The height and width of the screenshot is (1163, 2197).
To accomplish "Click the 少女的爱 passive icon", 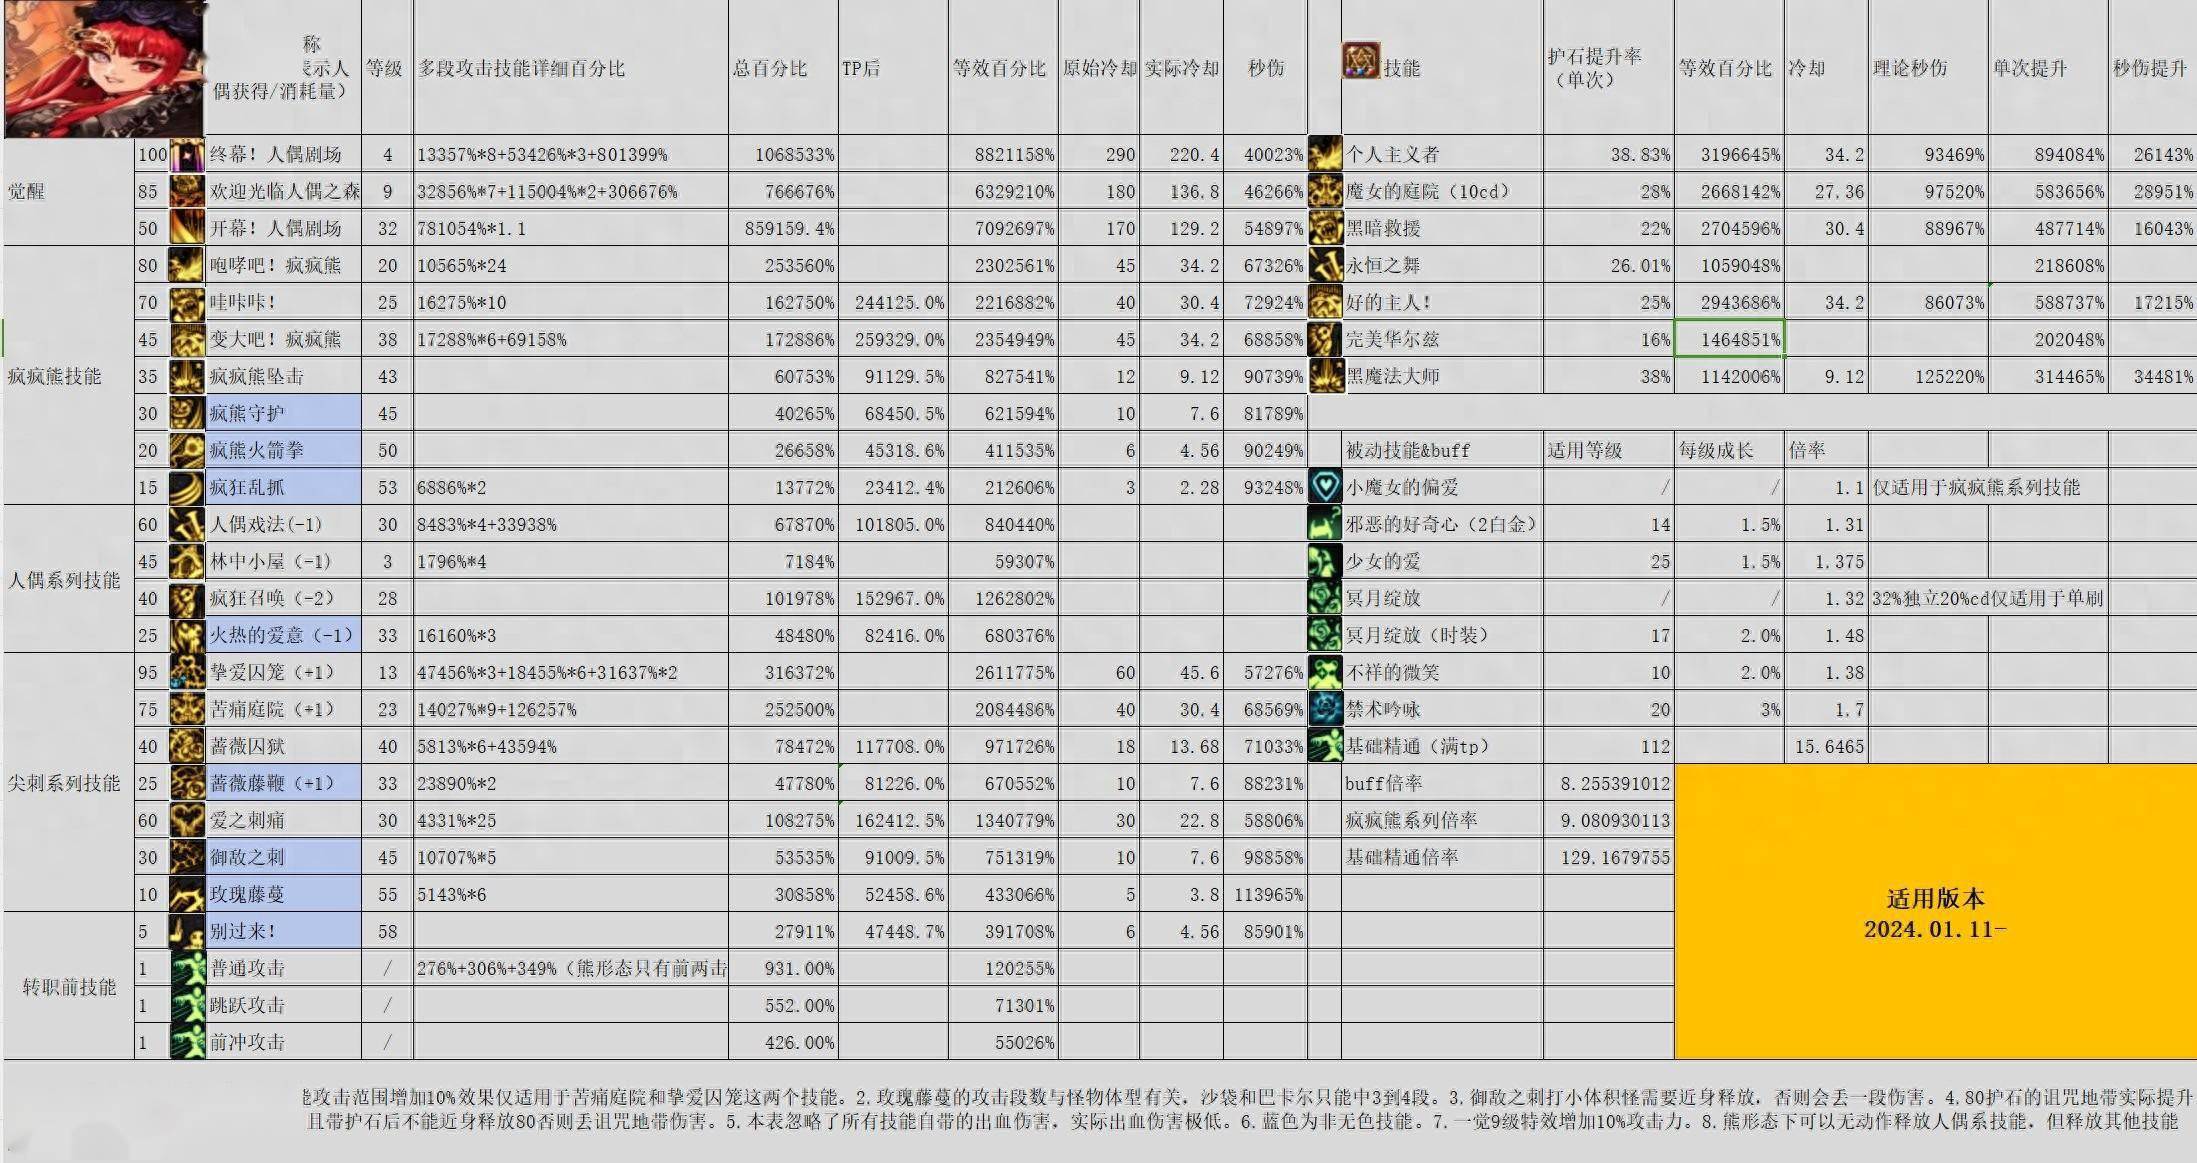I will [1325, 561].
